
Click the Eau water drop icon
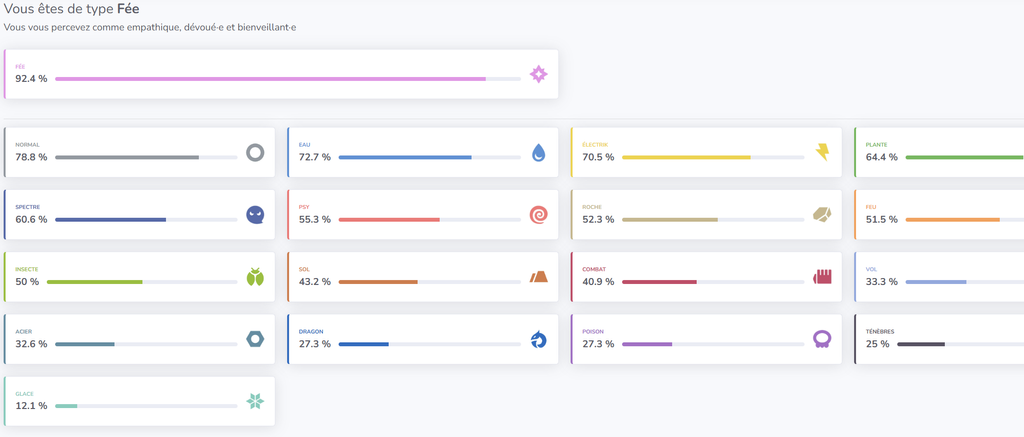click(538, 153)
